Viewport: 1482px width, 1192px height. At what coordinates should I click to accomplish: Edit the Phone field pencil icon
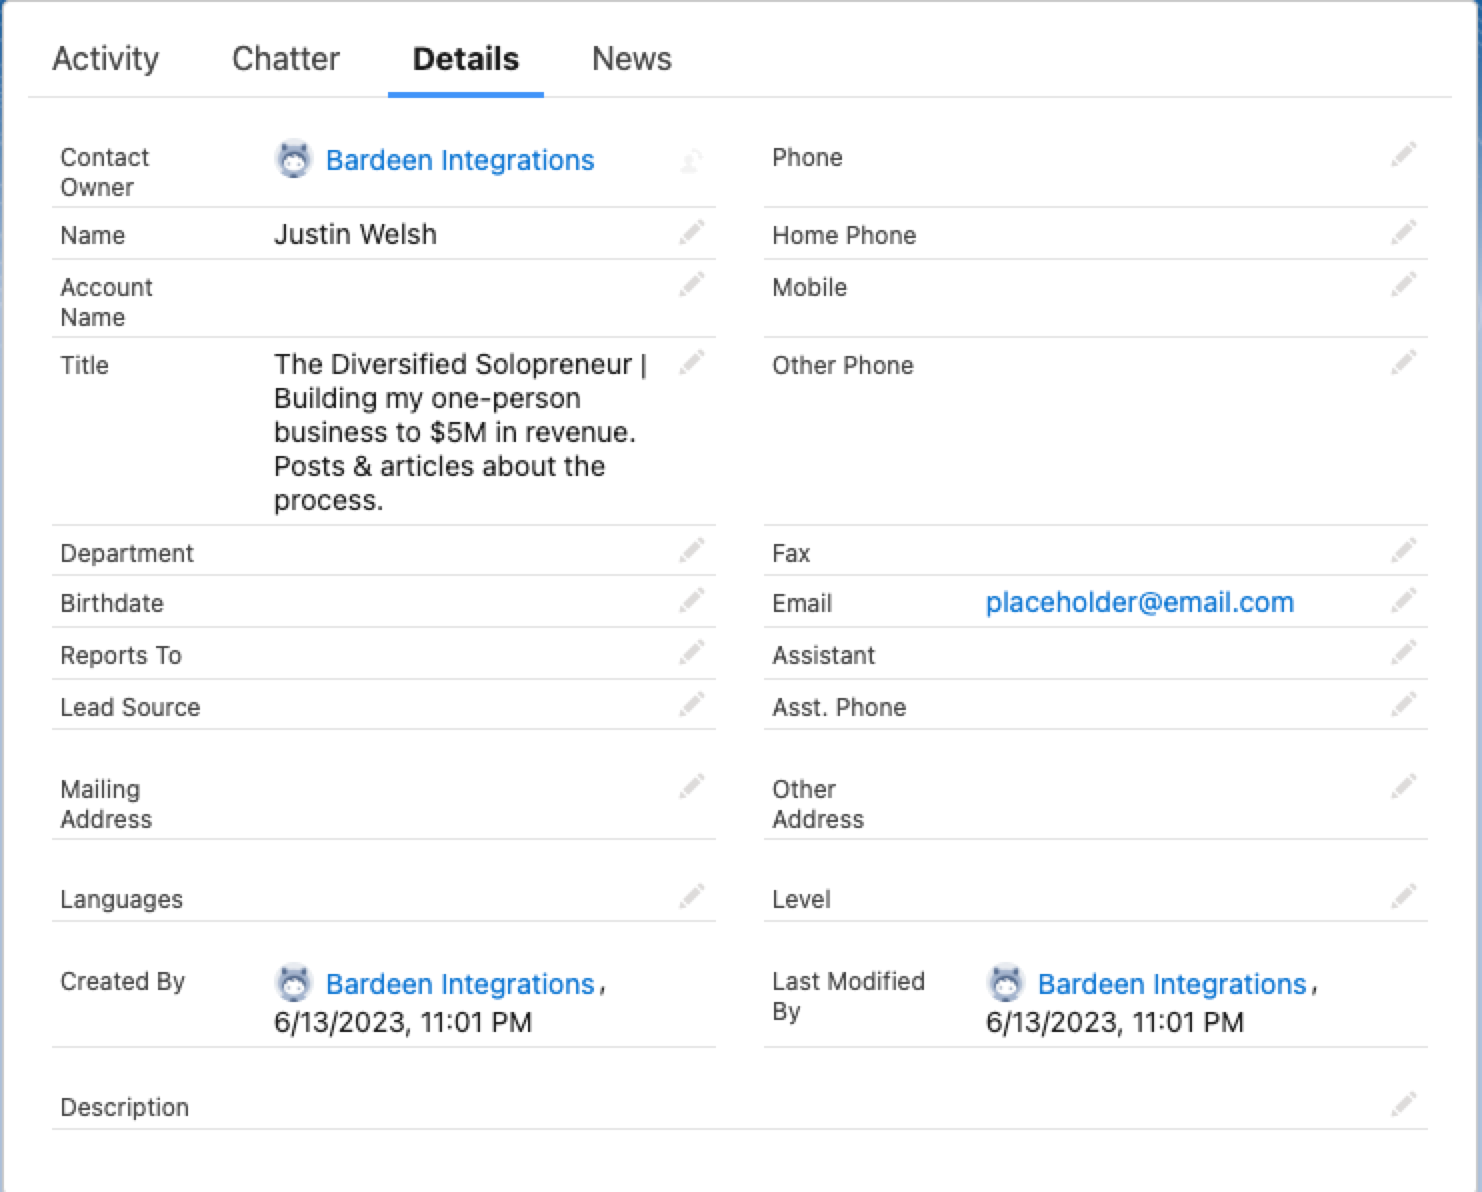(1404, 155)
